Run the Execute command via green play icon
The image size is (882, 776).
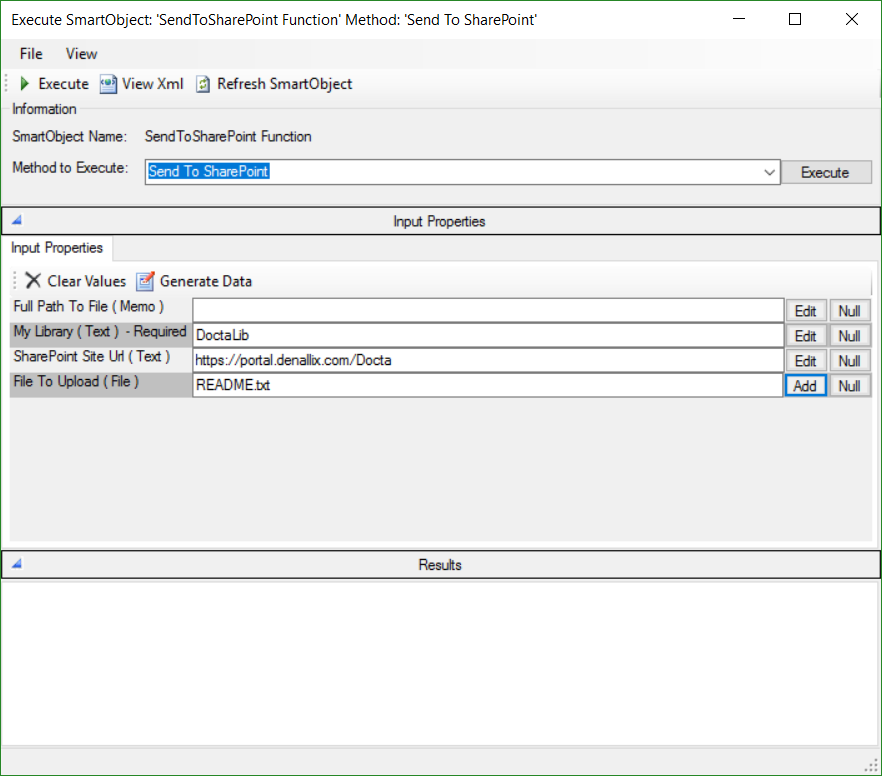(x=23, y=84)
